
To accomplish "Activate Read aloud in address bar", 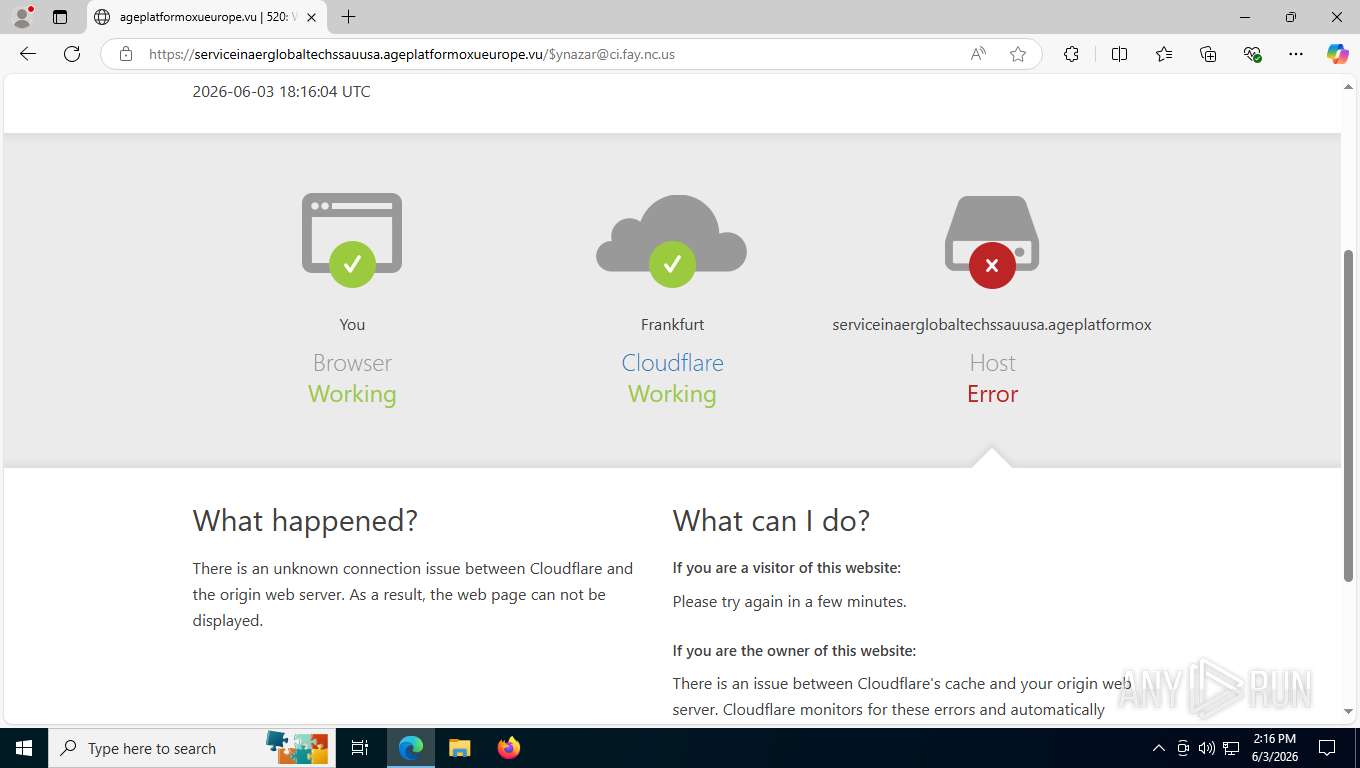I will [978, 54].
